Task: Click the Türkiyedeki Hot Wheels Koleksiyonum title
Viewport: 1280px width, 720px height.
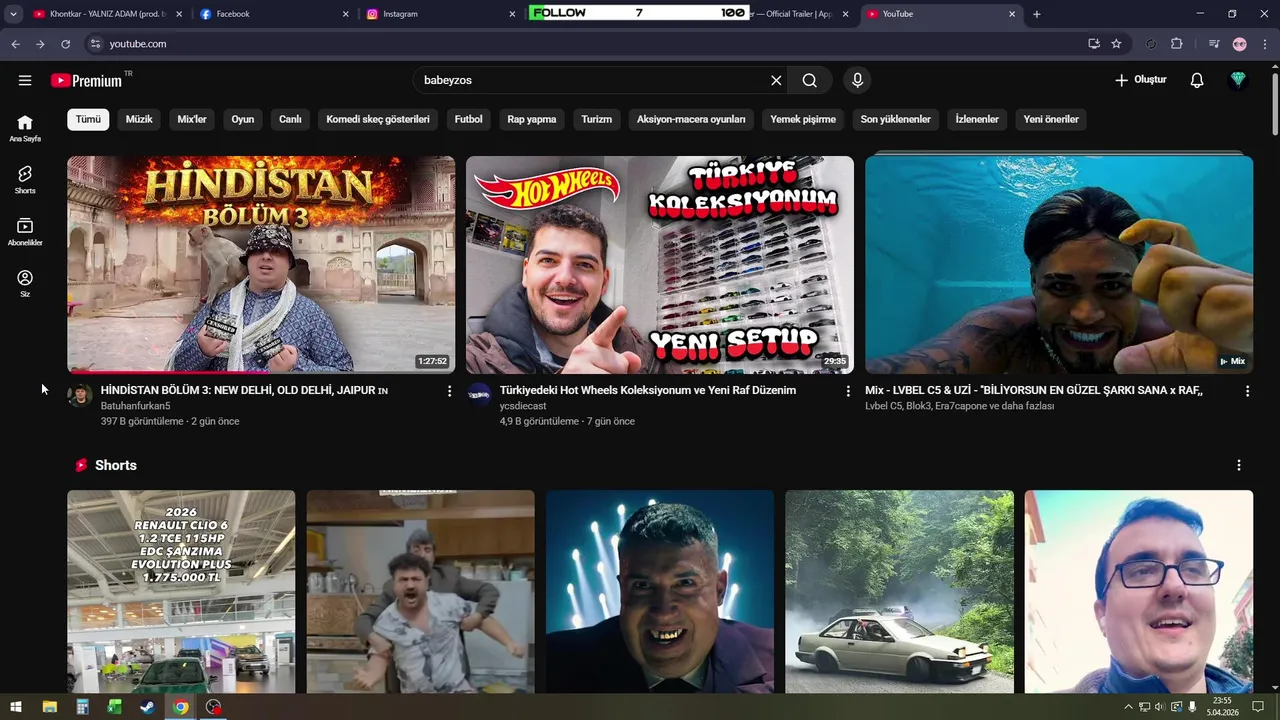Action: 648,390
